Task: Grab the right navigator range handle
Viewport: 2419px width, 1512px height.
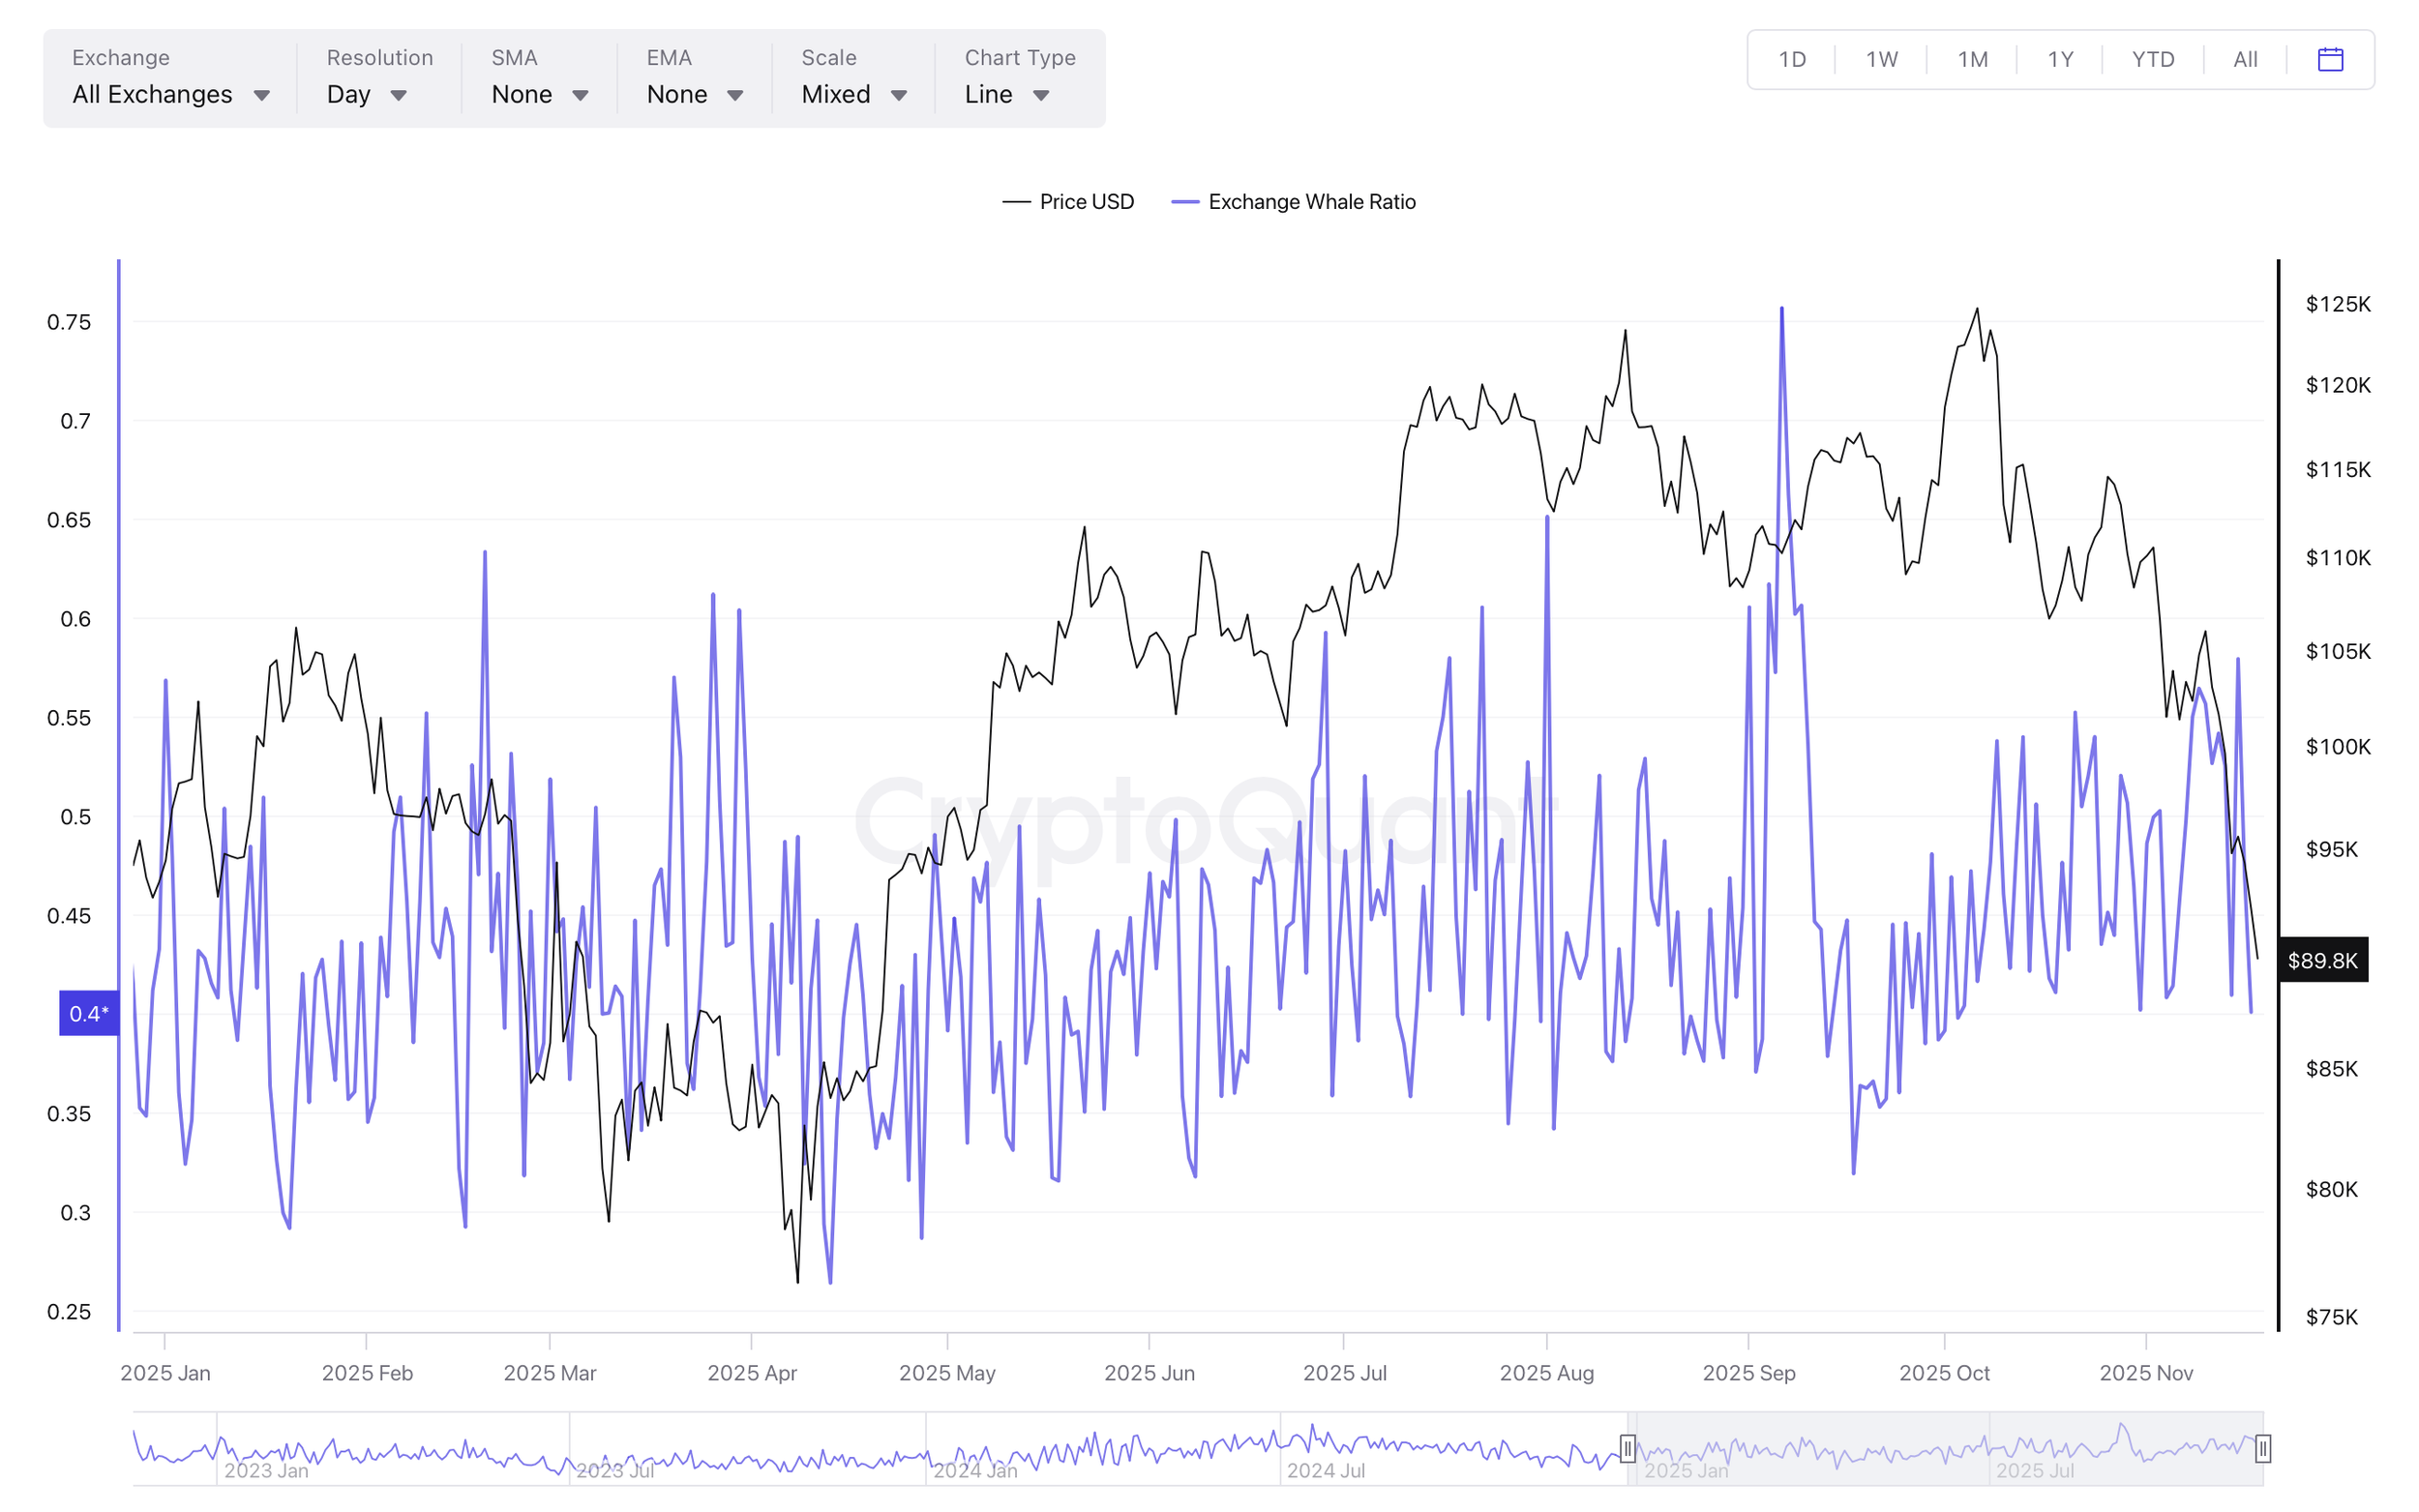Action: (2262, 1448)
